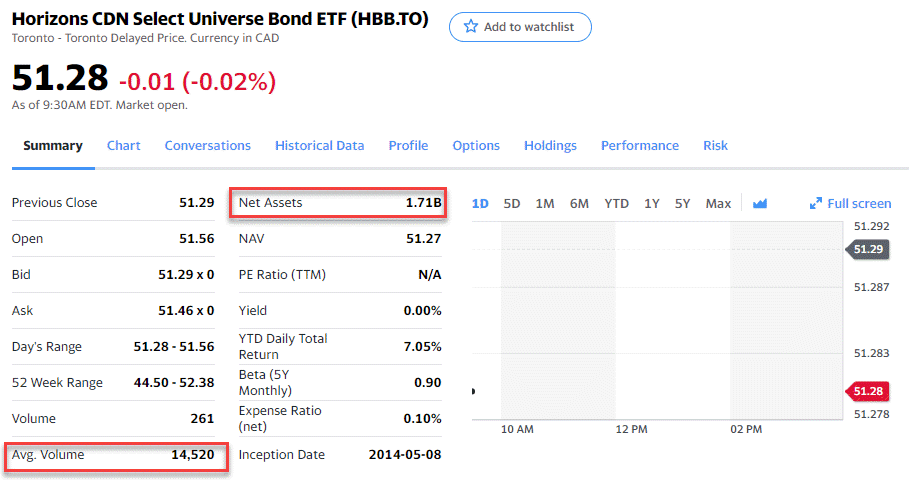This screenshot has width=909, height=480.
Task: Switch to the Historical Data tab
Action: coord(319,145)
